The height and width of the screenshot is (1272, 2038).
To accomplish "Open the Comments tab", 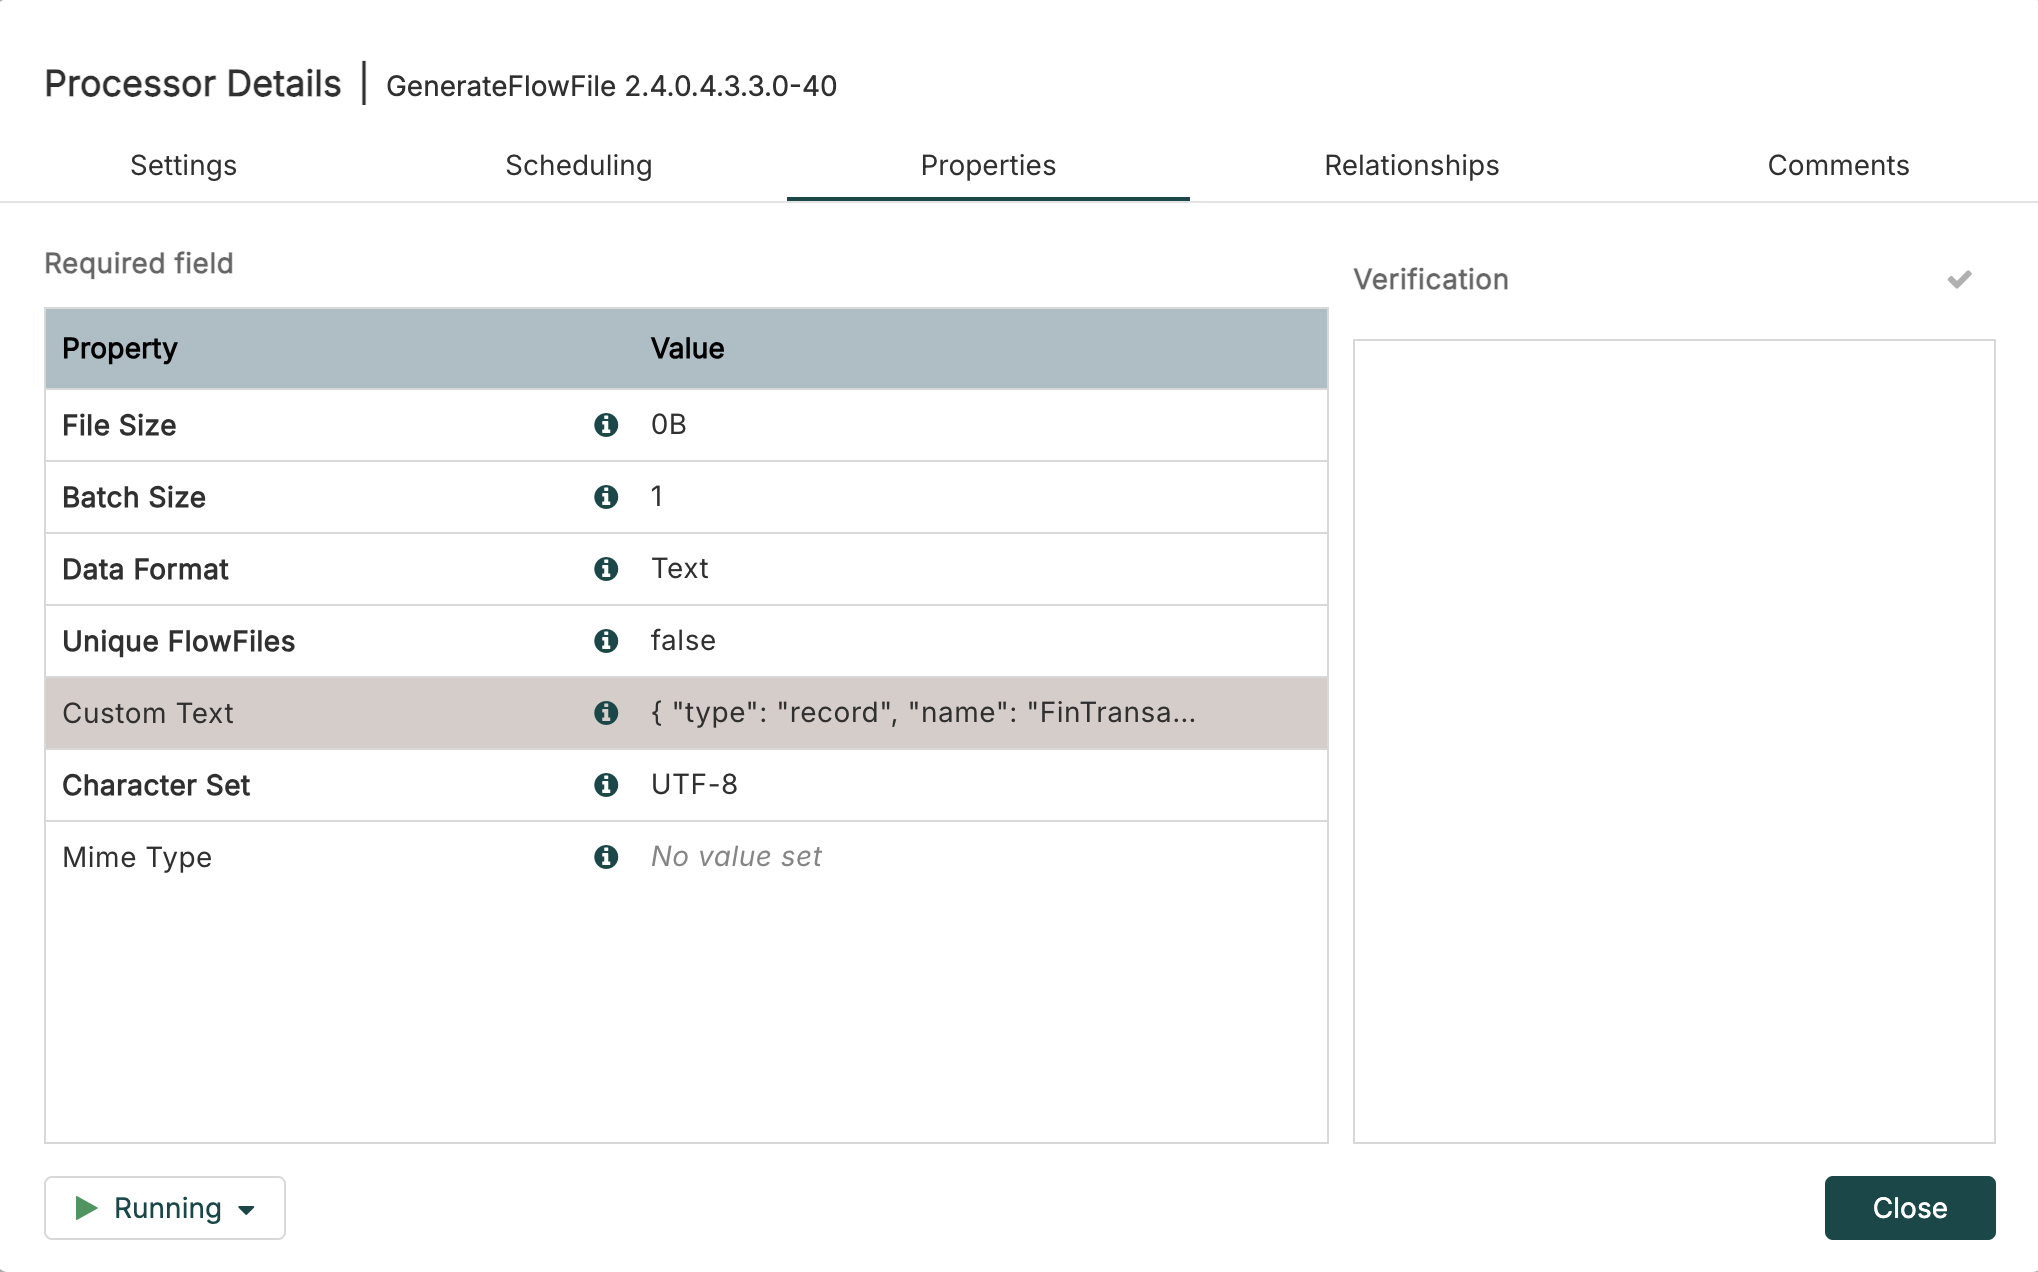I will pos(1839,165).
